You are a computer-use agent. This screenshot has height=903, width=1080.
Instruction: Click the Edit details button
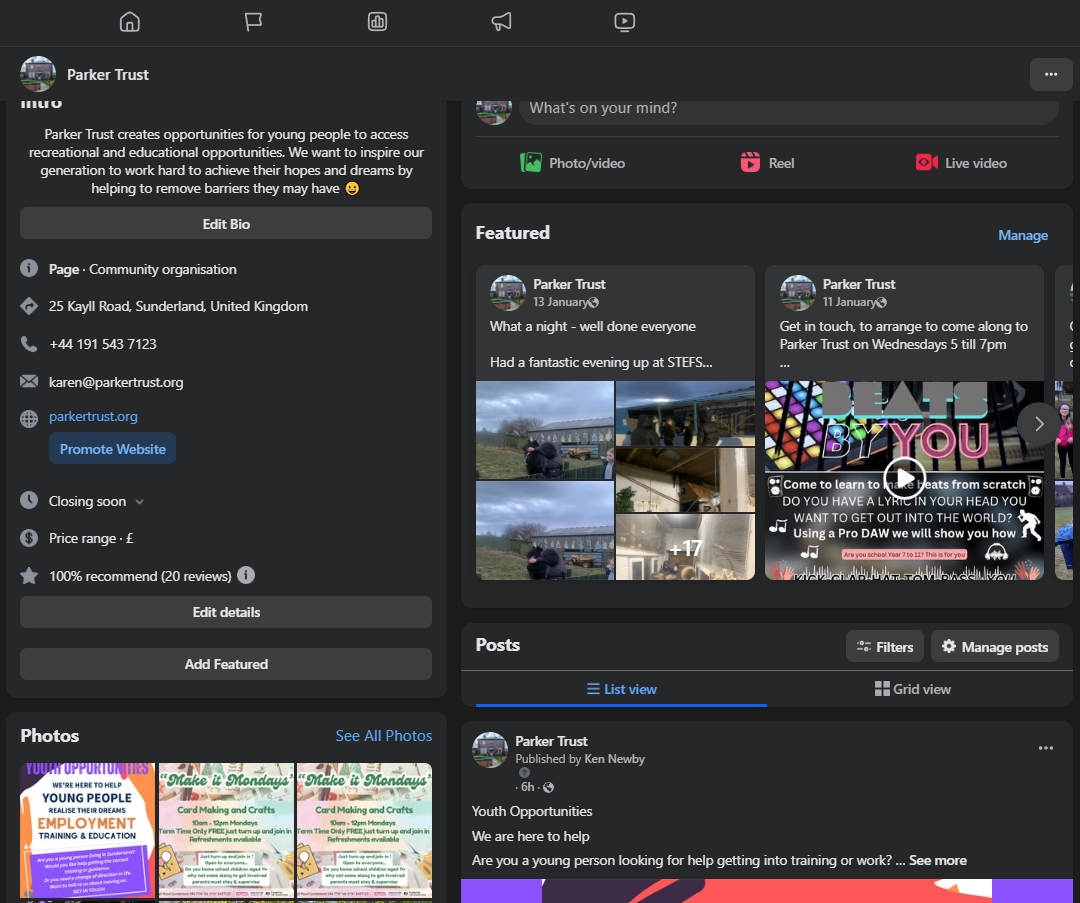[226, 612]
